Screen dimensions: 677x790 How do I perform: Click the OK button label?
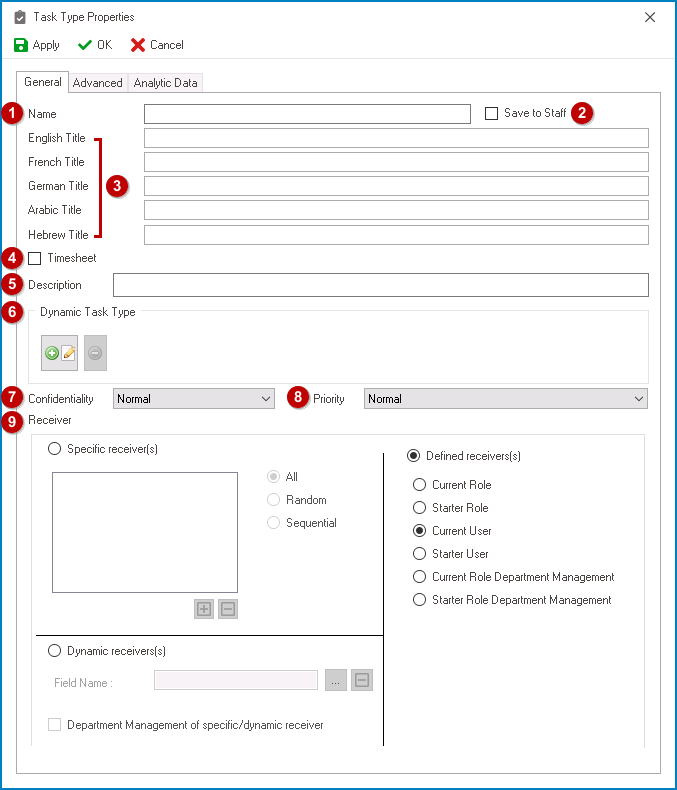click(x=105, y=45)
